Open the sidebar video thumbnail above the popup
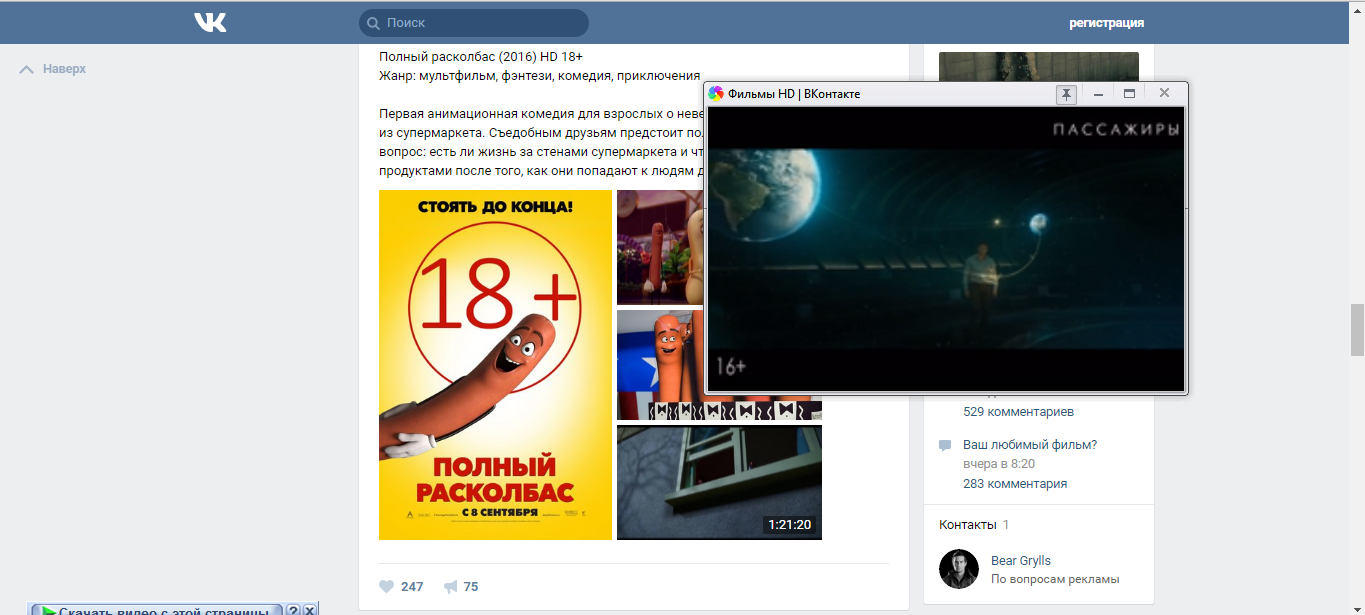This screenshot has height=615, width=1365. pos(1039,66)
